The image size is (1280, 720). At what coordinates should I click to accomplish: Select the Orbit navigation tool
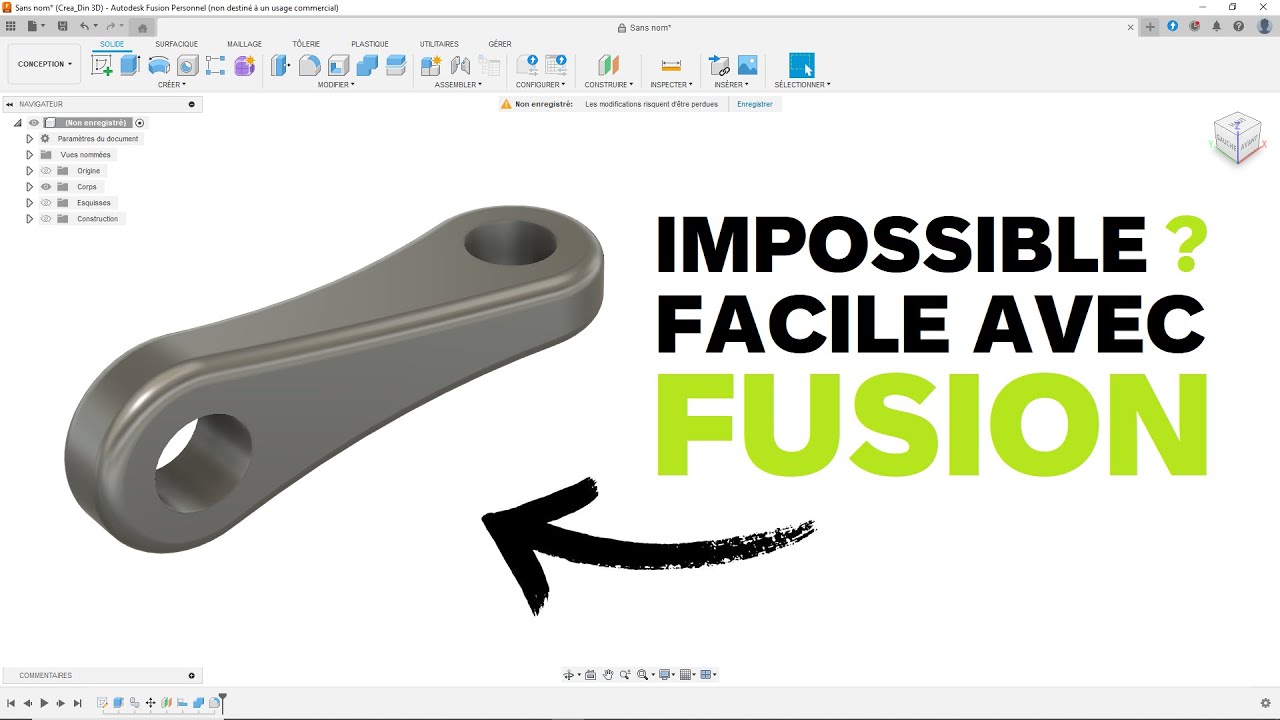[569, 675]
